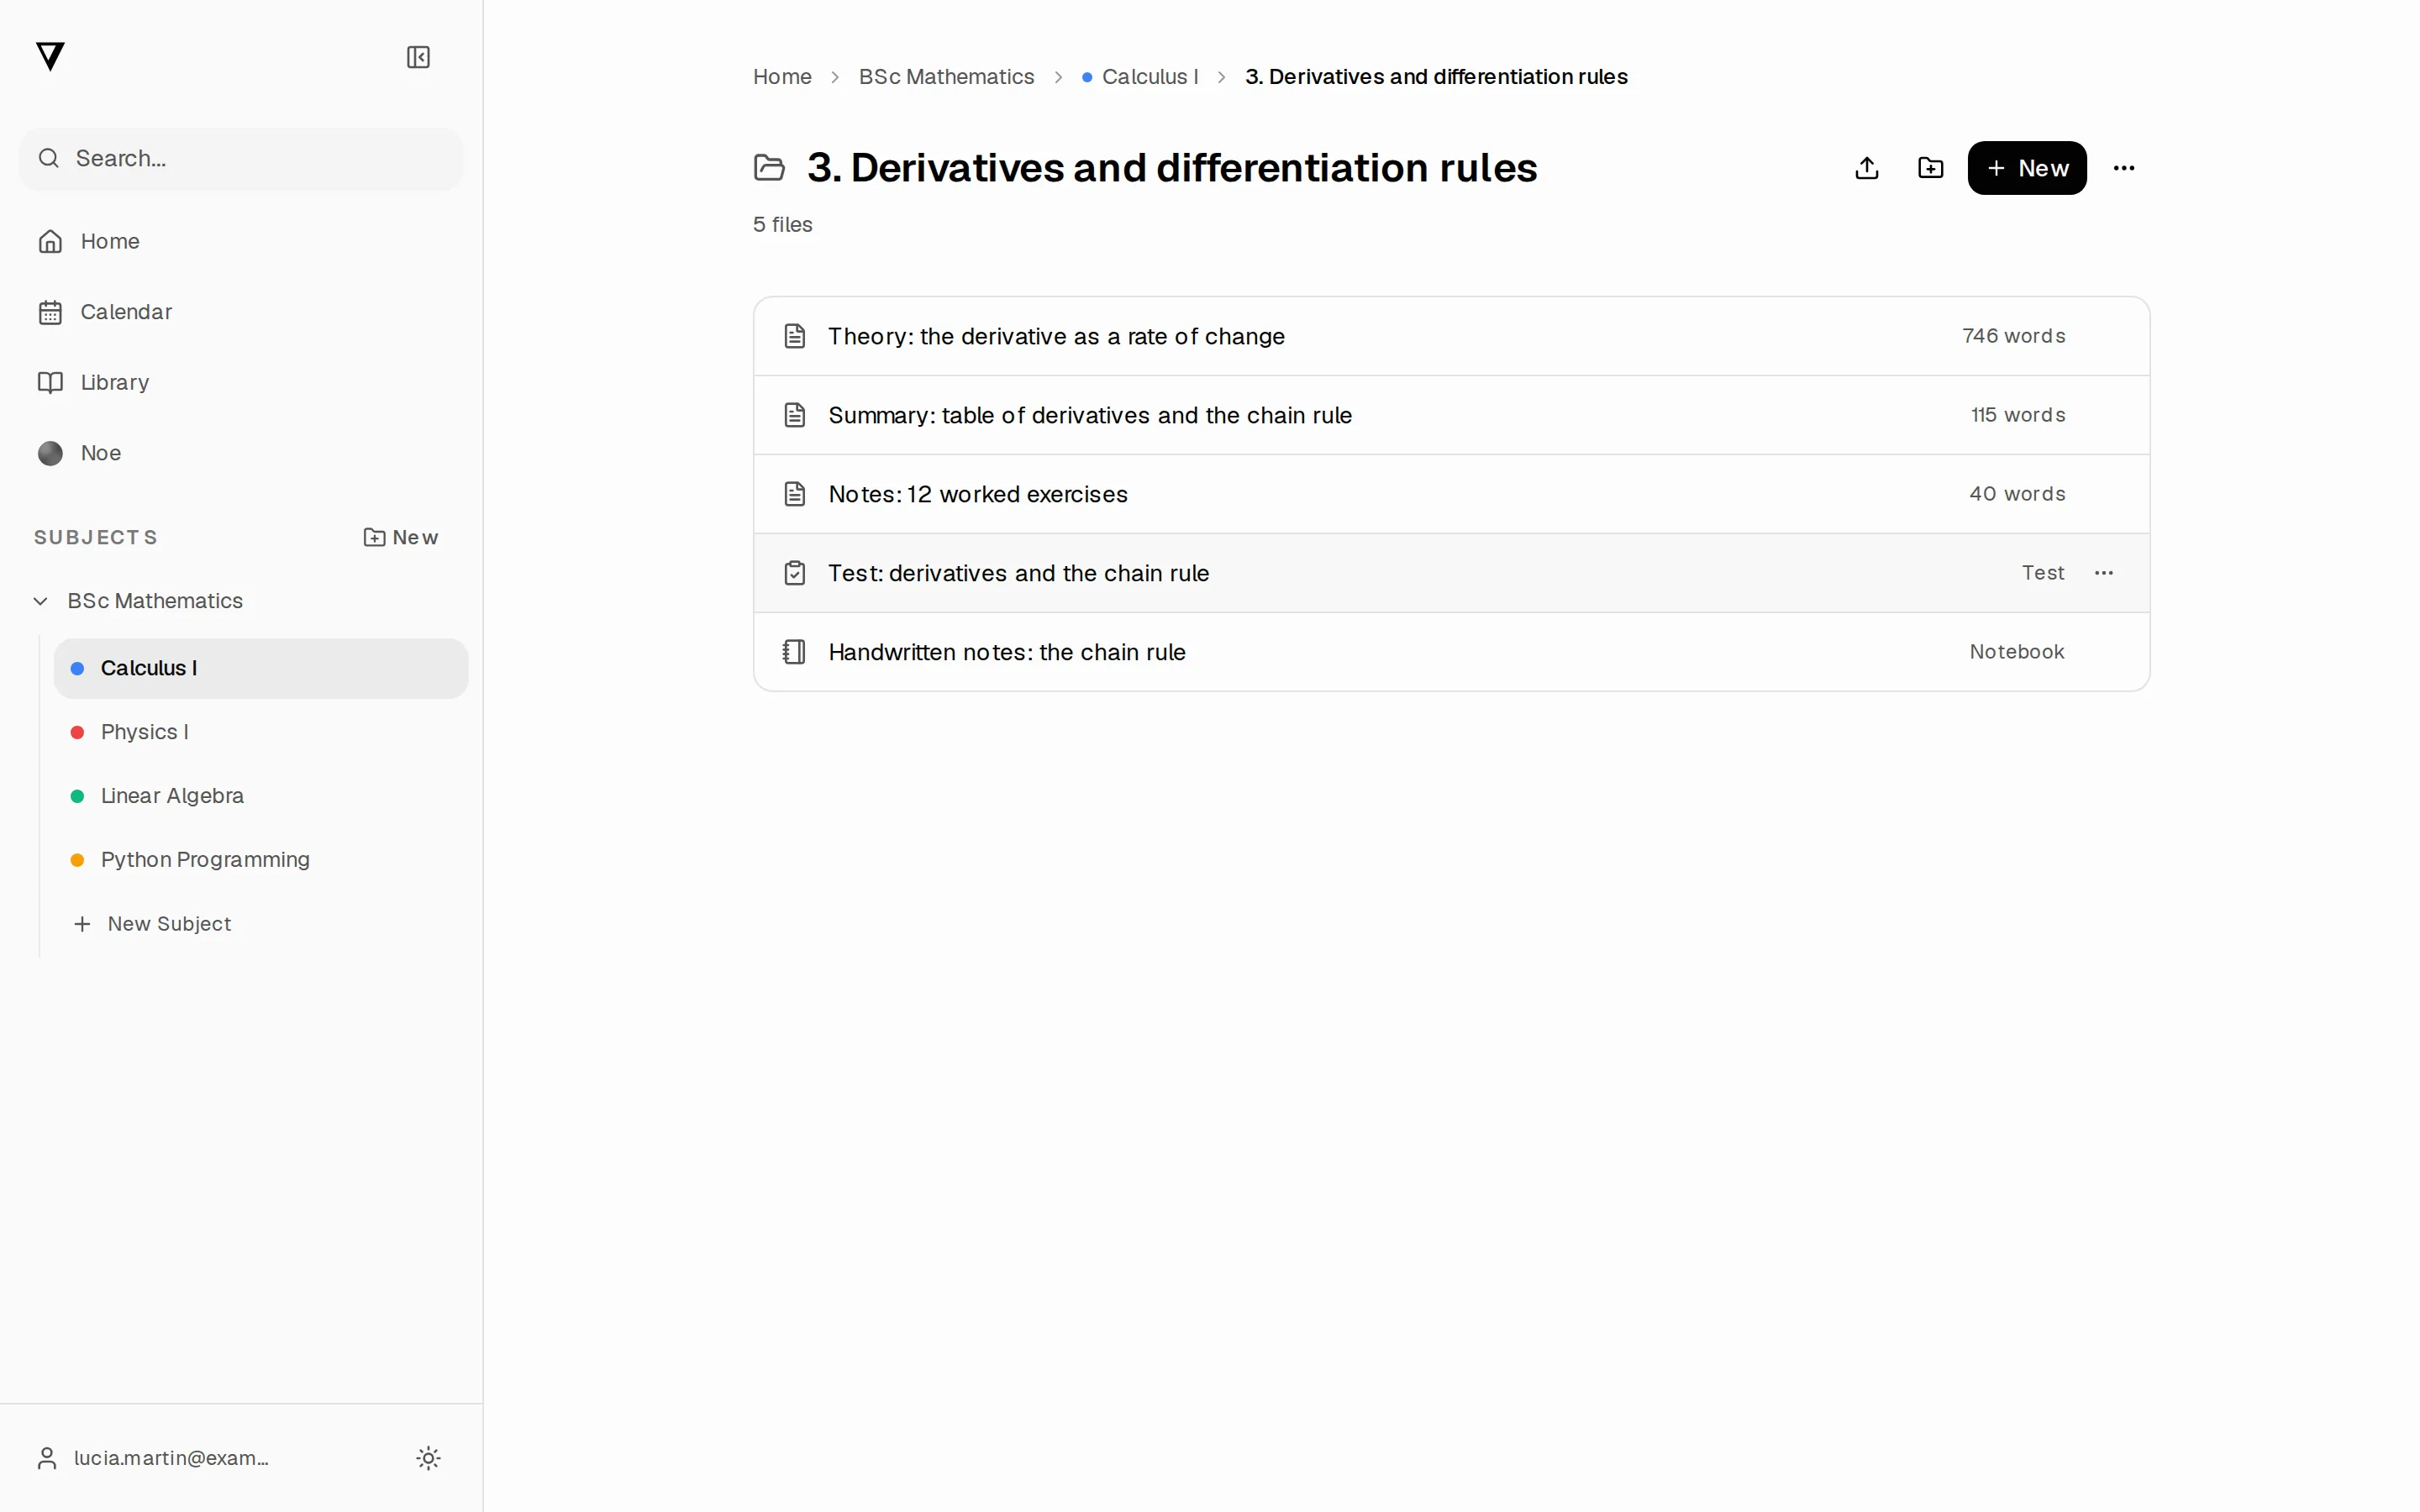Click the SUBJECTS section header
Viewport: 2420px width, 1512px height.
tap(96, 537)
